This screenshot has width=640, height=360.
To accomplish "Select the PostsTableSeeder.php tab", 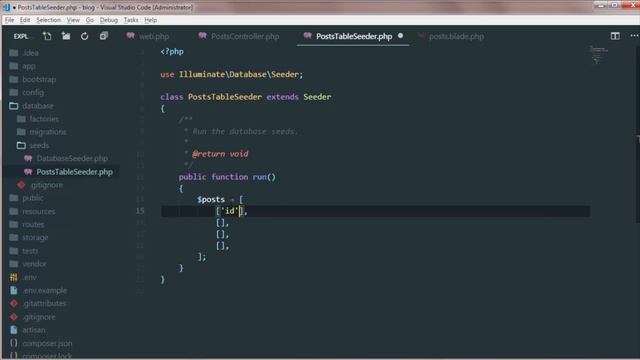I will (x=353, y=36).
